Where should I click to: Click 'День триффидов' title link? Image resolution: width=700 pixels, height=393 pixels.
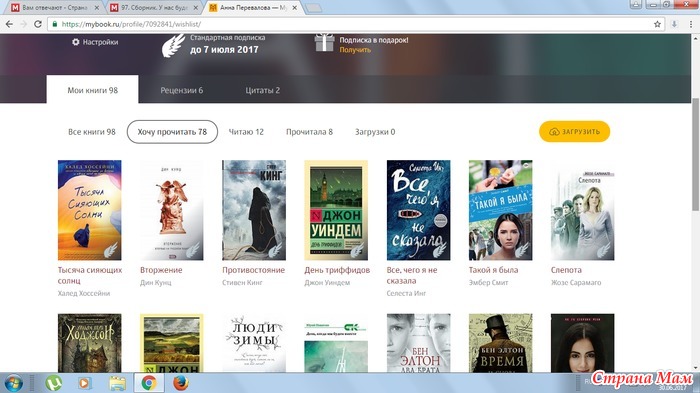coord(337,270)
